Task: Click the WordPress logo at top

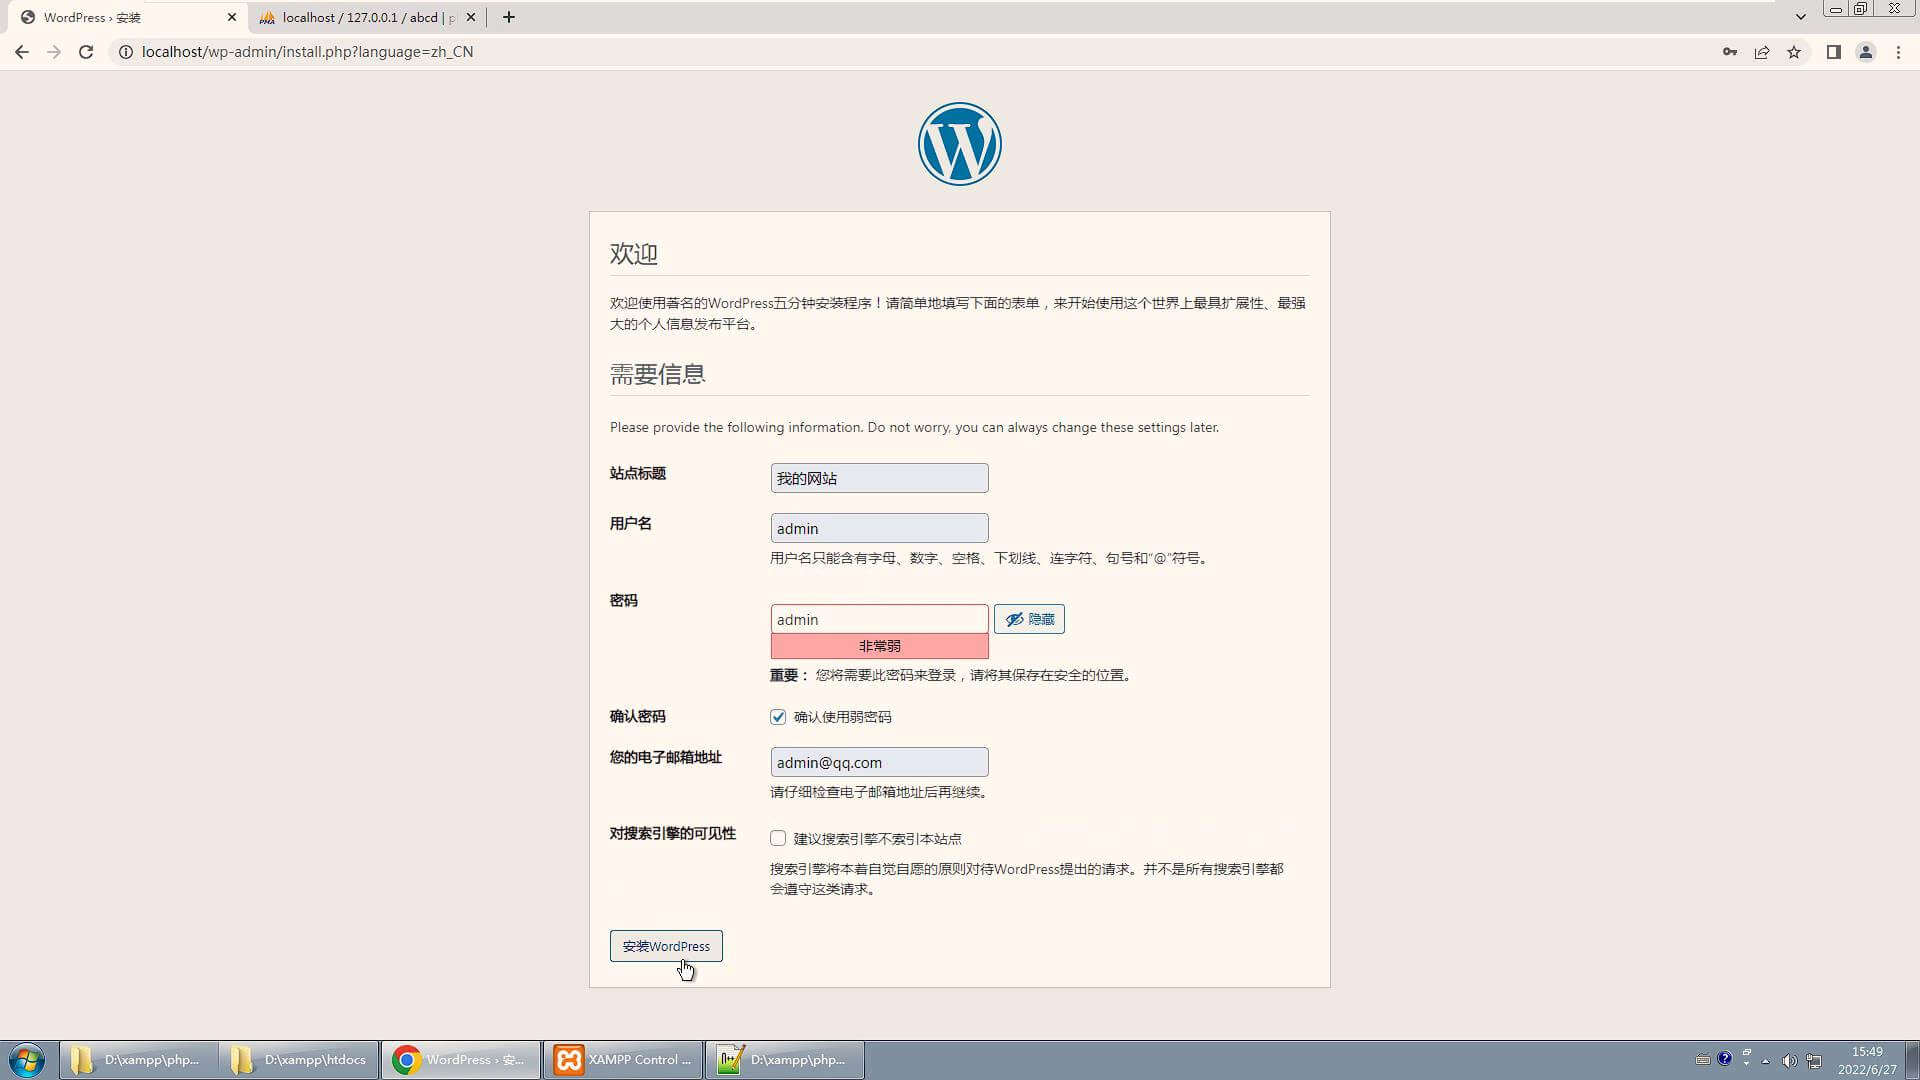Action: pyautogui.click(x=959, y=144)
